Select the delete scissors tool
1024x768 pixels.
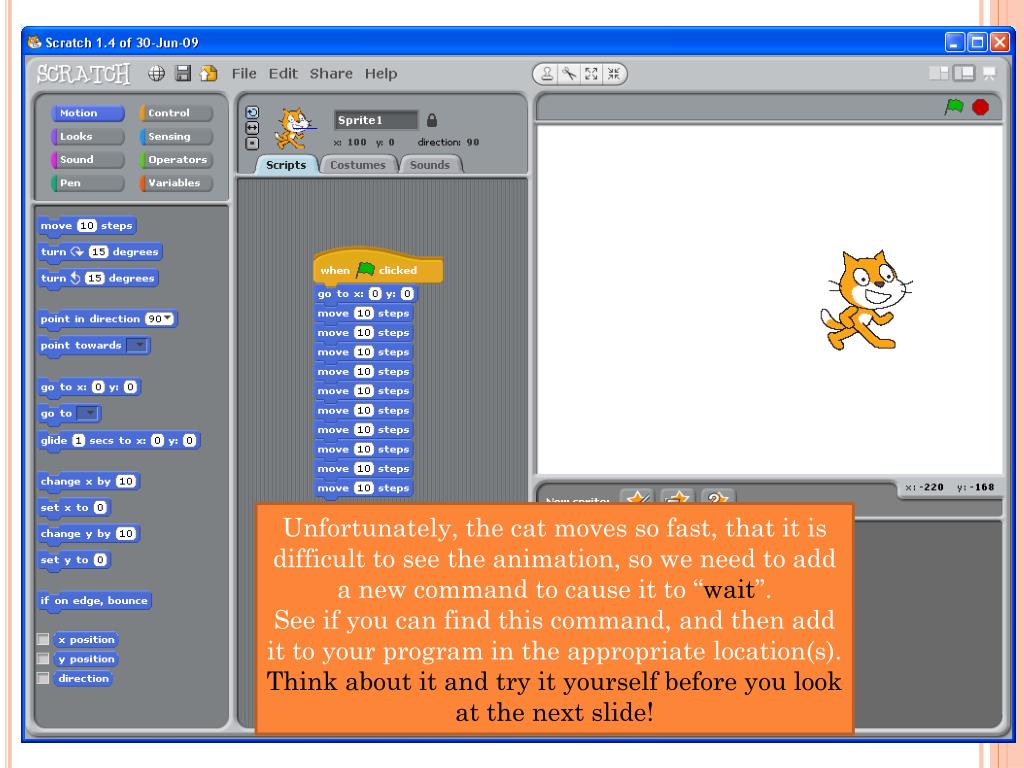(x=569, y=74)
